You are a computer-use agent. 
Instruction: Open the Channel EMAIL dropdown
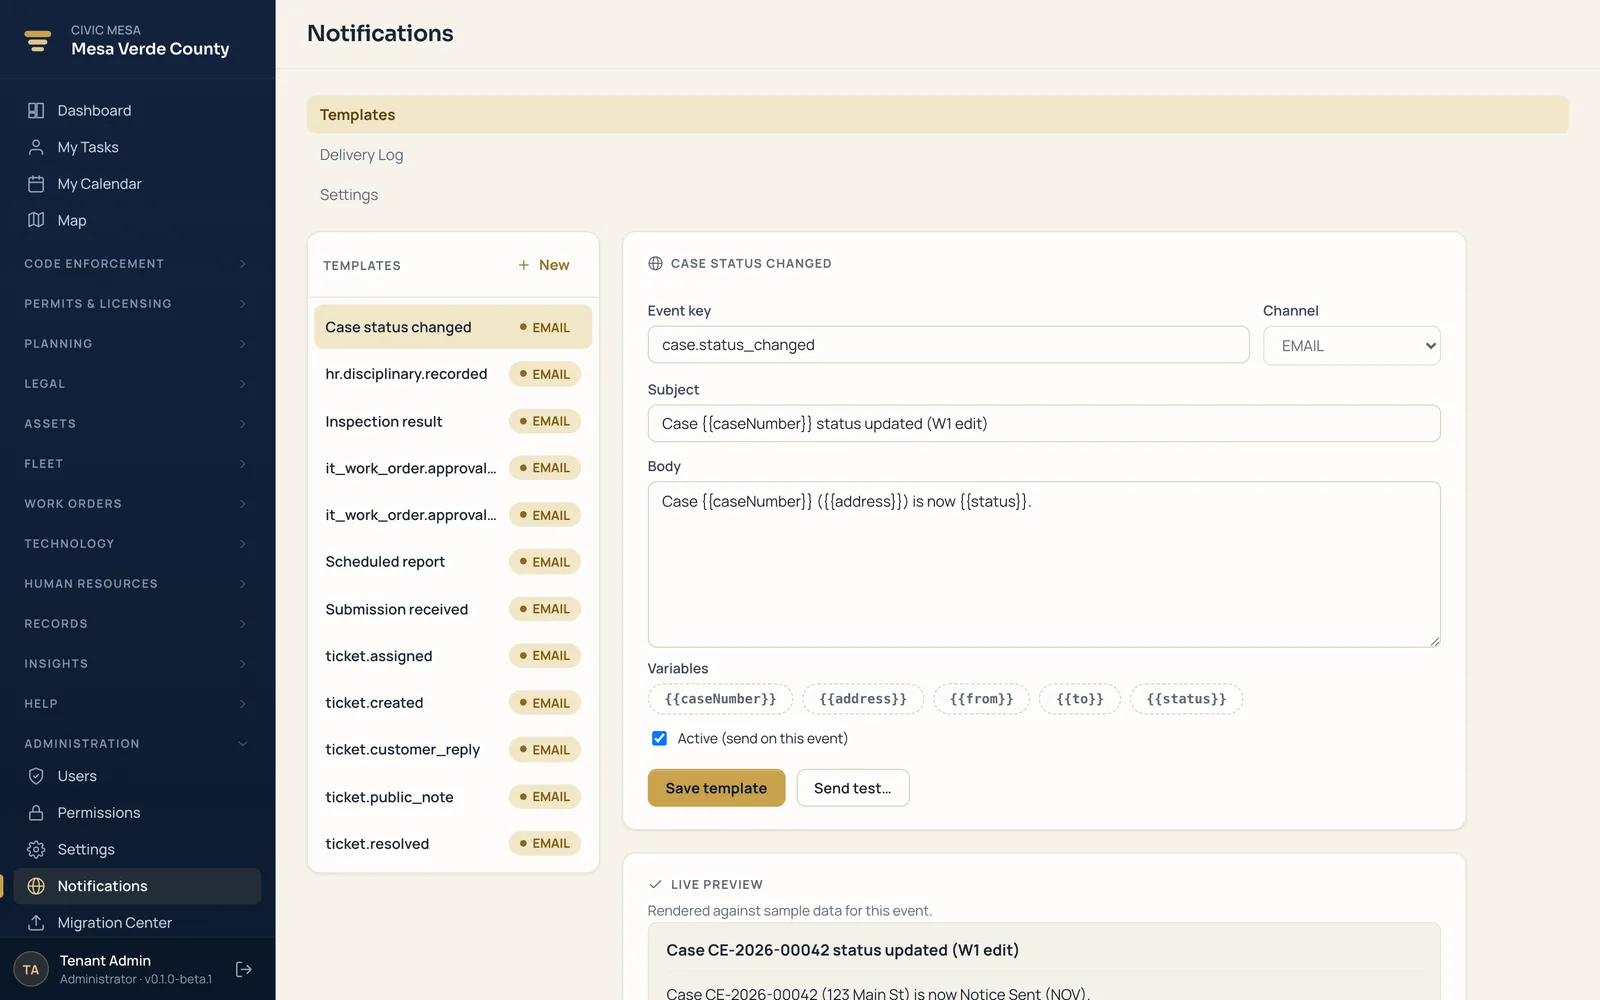pyautogui.click(x=1351, y=346)
